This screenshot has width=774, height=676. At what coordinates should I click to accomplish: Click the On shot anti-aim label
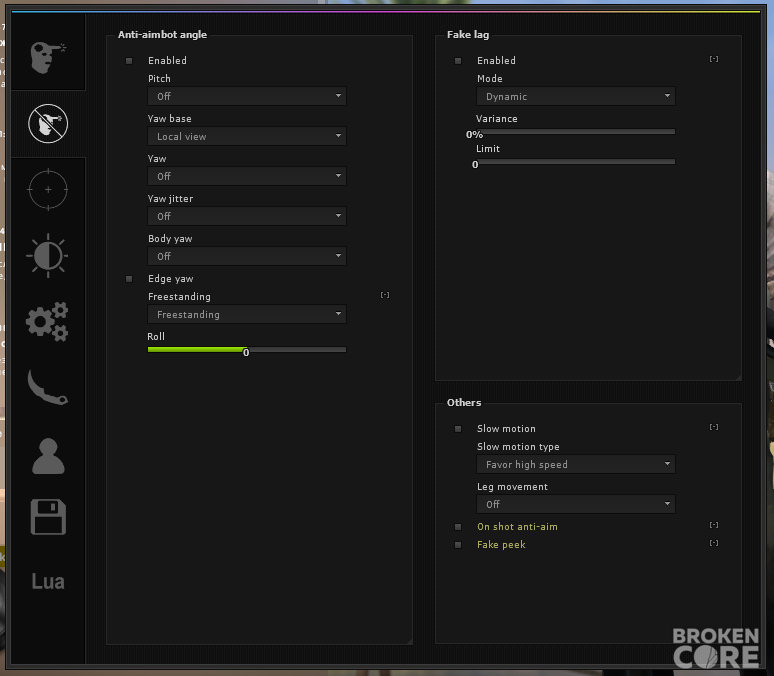point(517,527)
